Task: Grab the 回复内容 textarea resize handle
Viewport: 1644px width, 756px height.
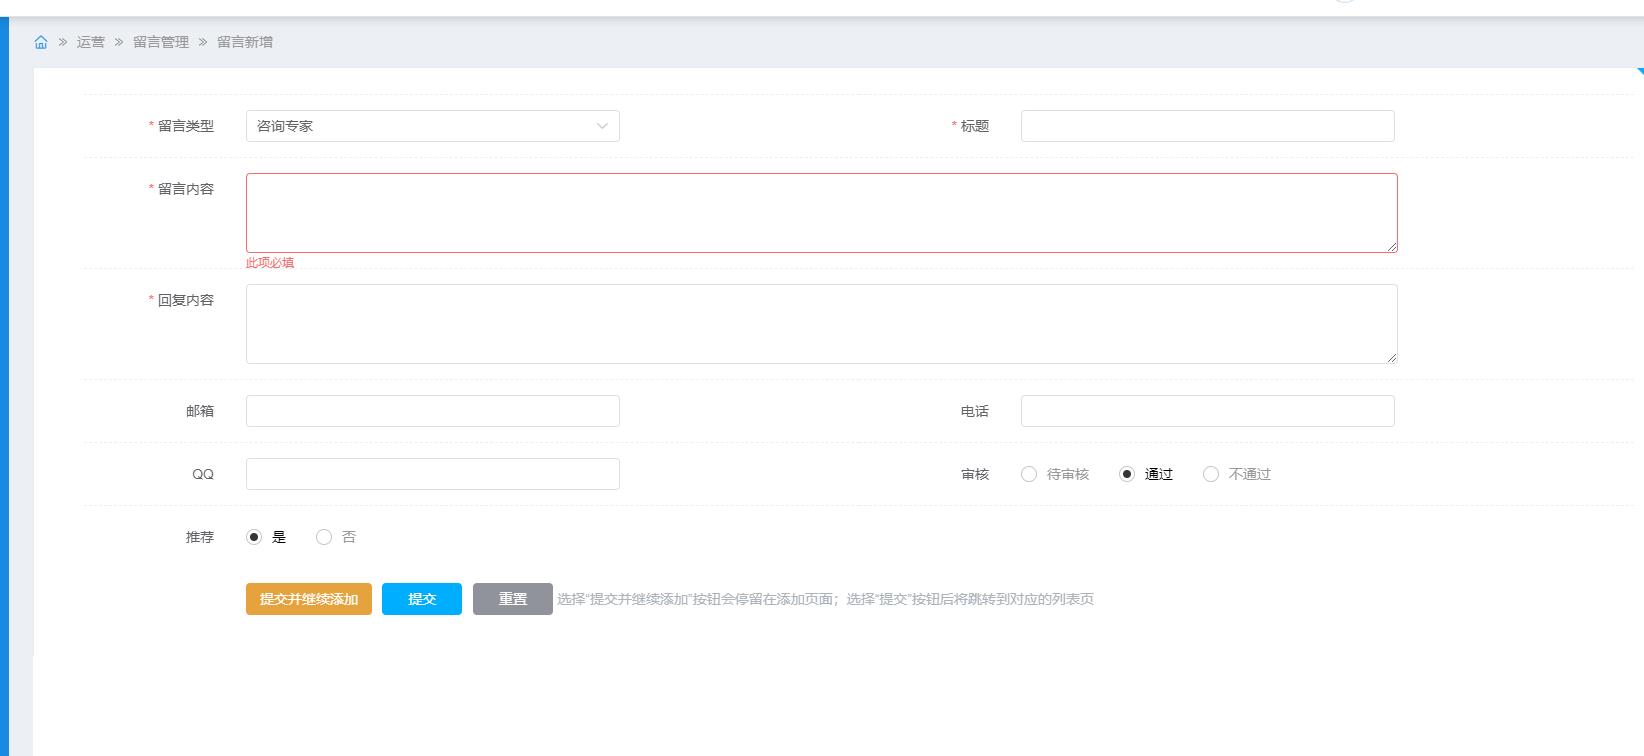Action: coord(1391,357)
